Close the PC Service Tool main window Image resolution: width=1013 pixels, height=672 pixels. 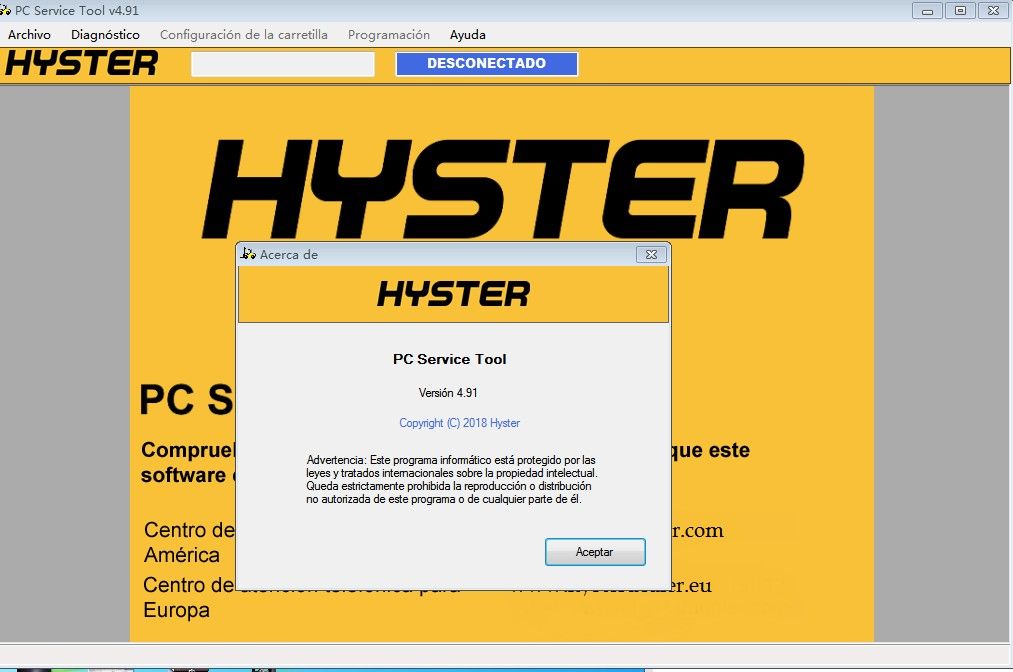994,11
